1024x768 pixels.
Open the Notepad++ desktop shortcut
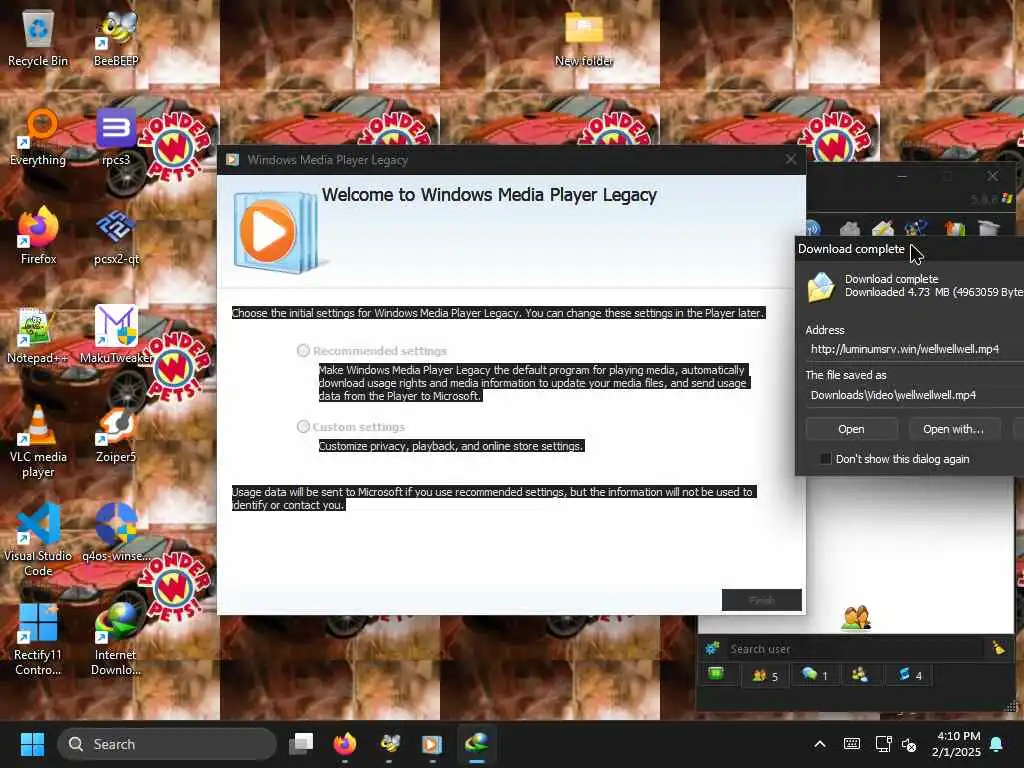point(38,336)
